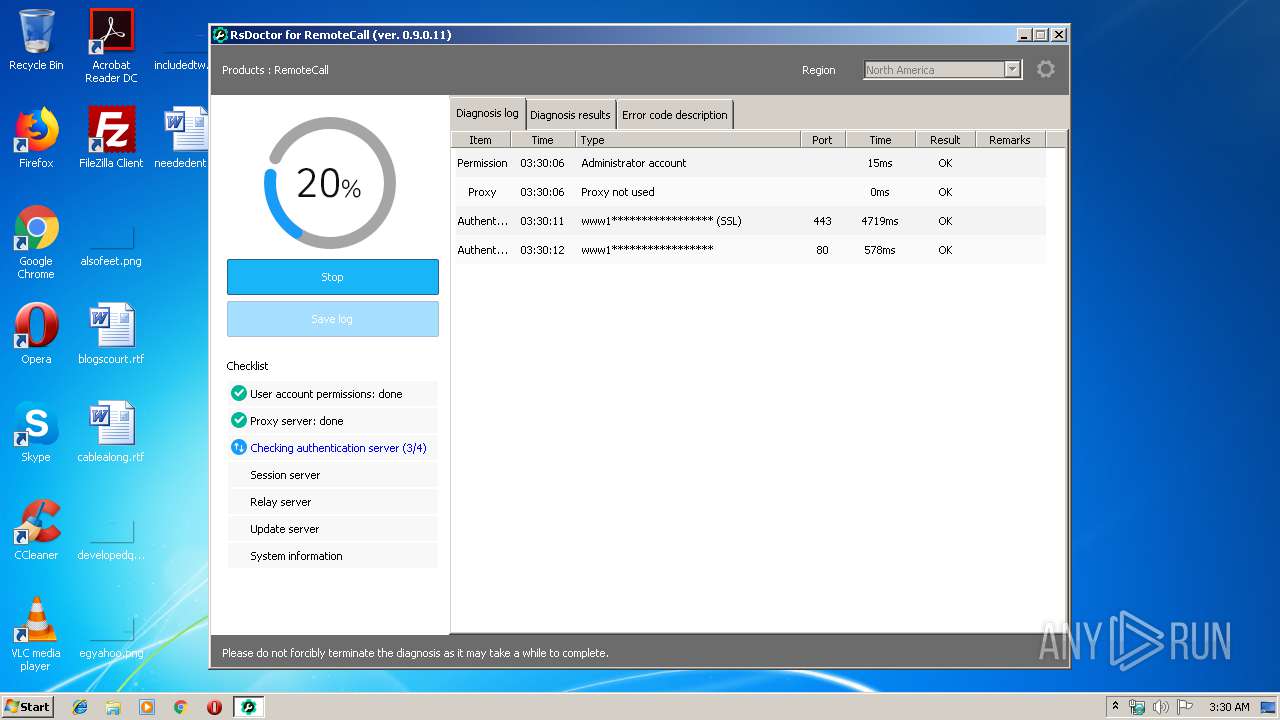Screen dimensions: 1280x720
Task: Select the Relay server checklist item
Action: click(332, 502)
